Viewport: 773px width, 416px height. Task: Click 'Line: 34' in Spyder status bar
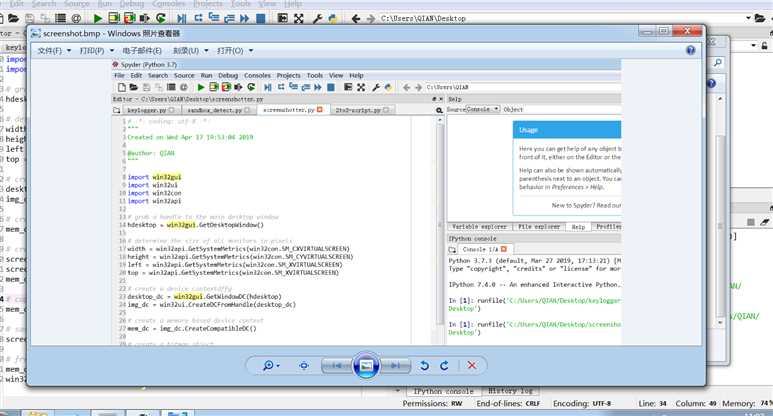(x=653, y=404)
